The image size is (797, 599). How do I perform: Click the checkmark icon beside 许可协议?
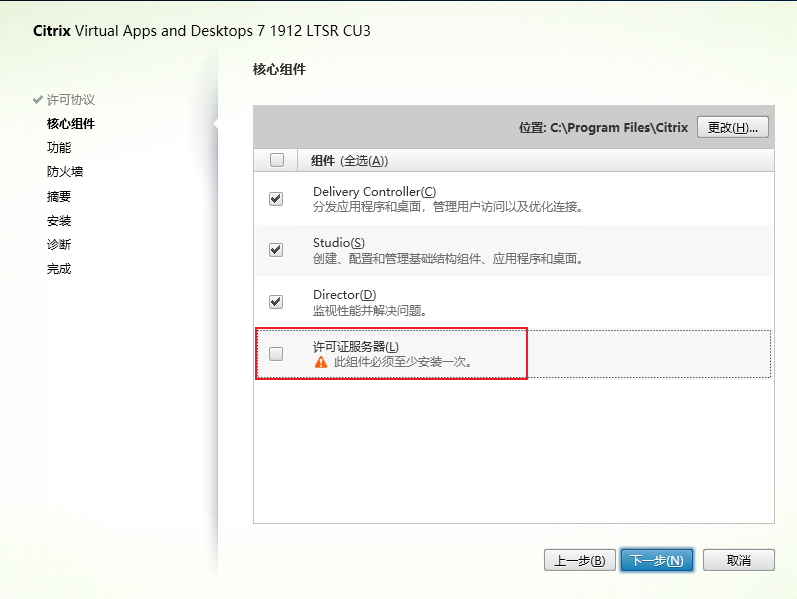tap(38, 100)
